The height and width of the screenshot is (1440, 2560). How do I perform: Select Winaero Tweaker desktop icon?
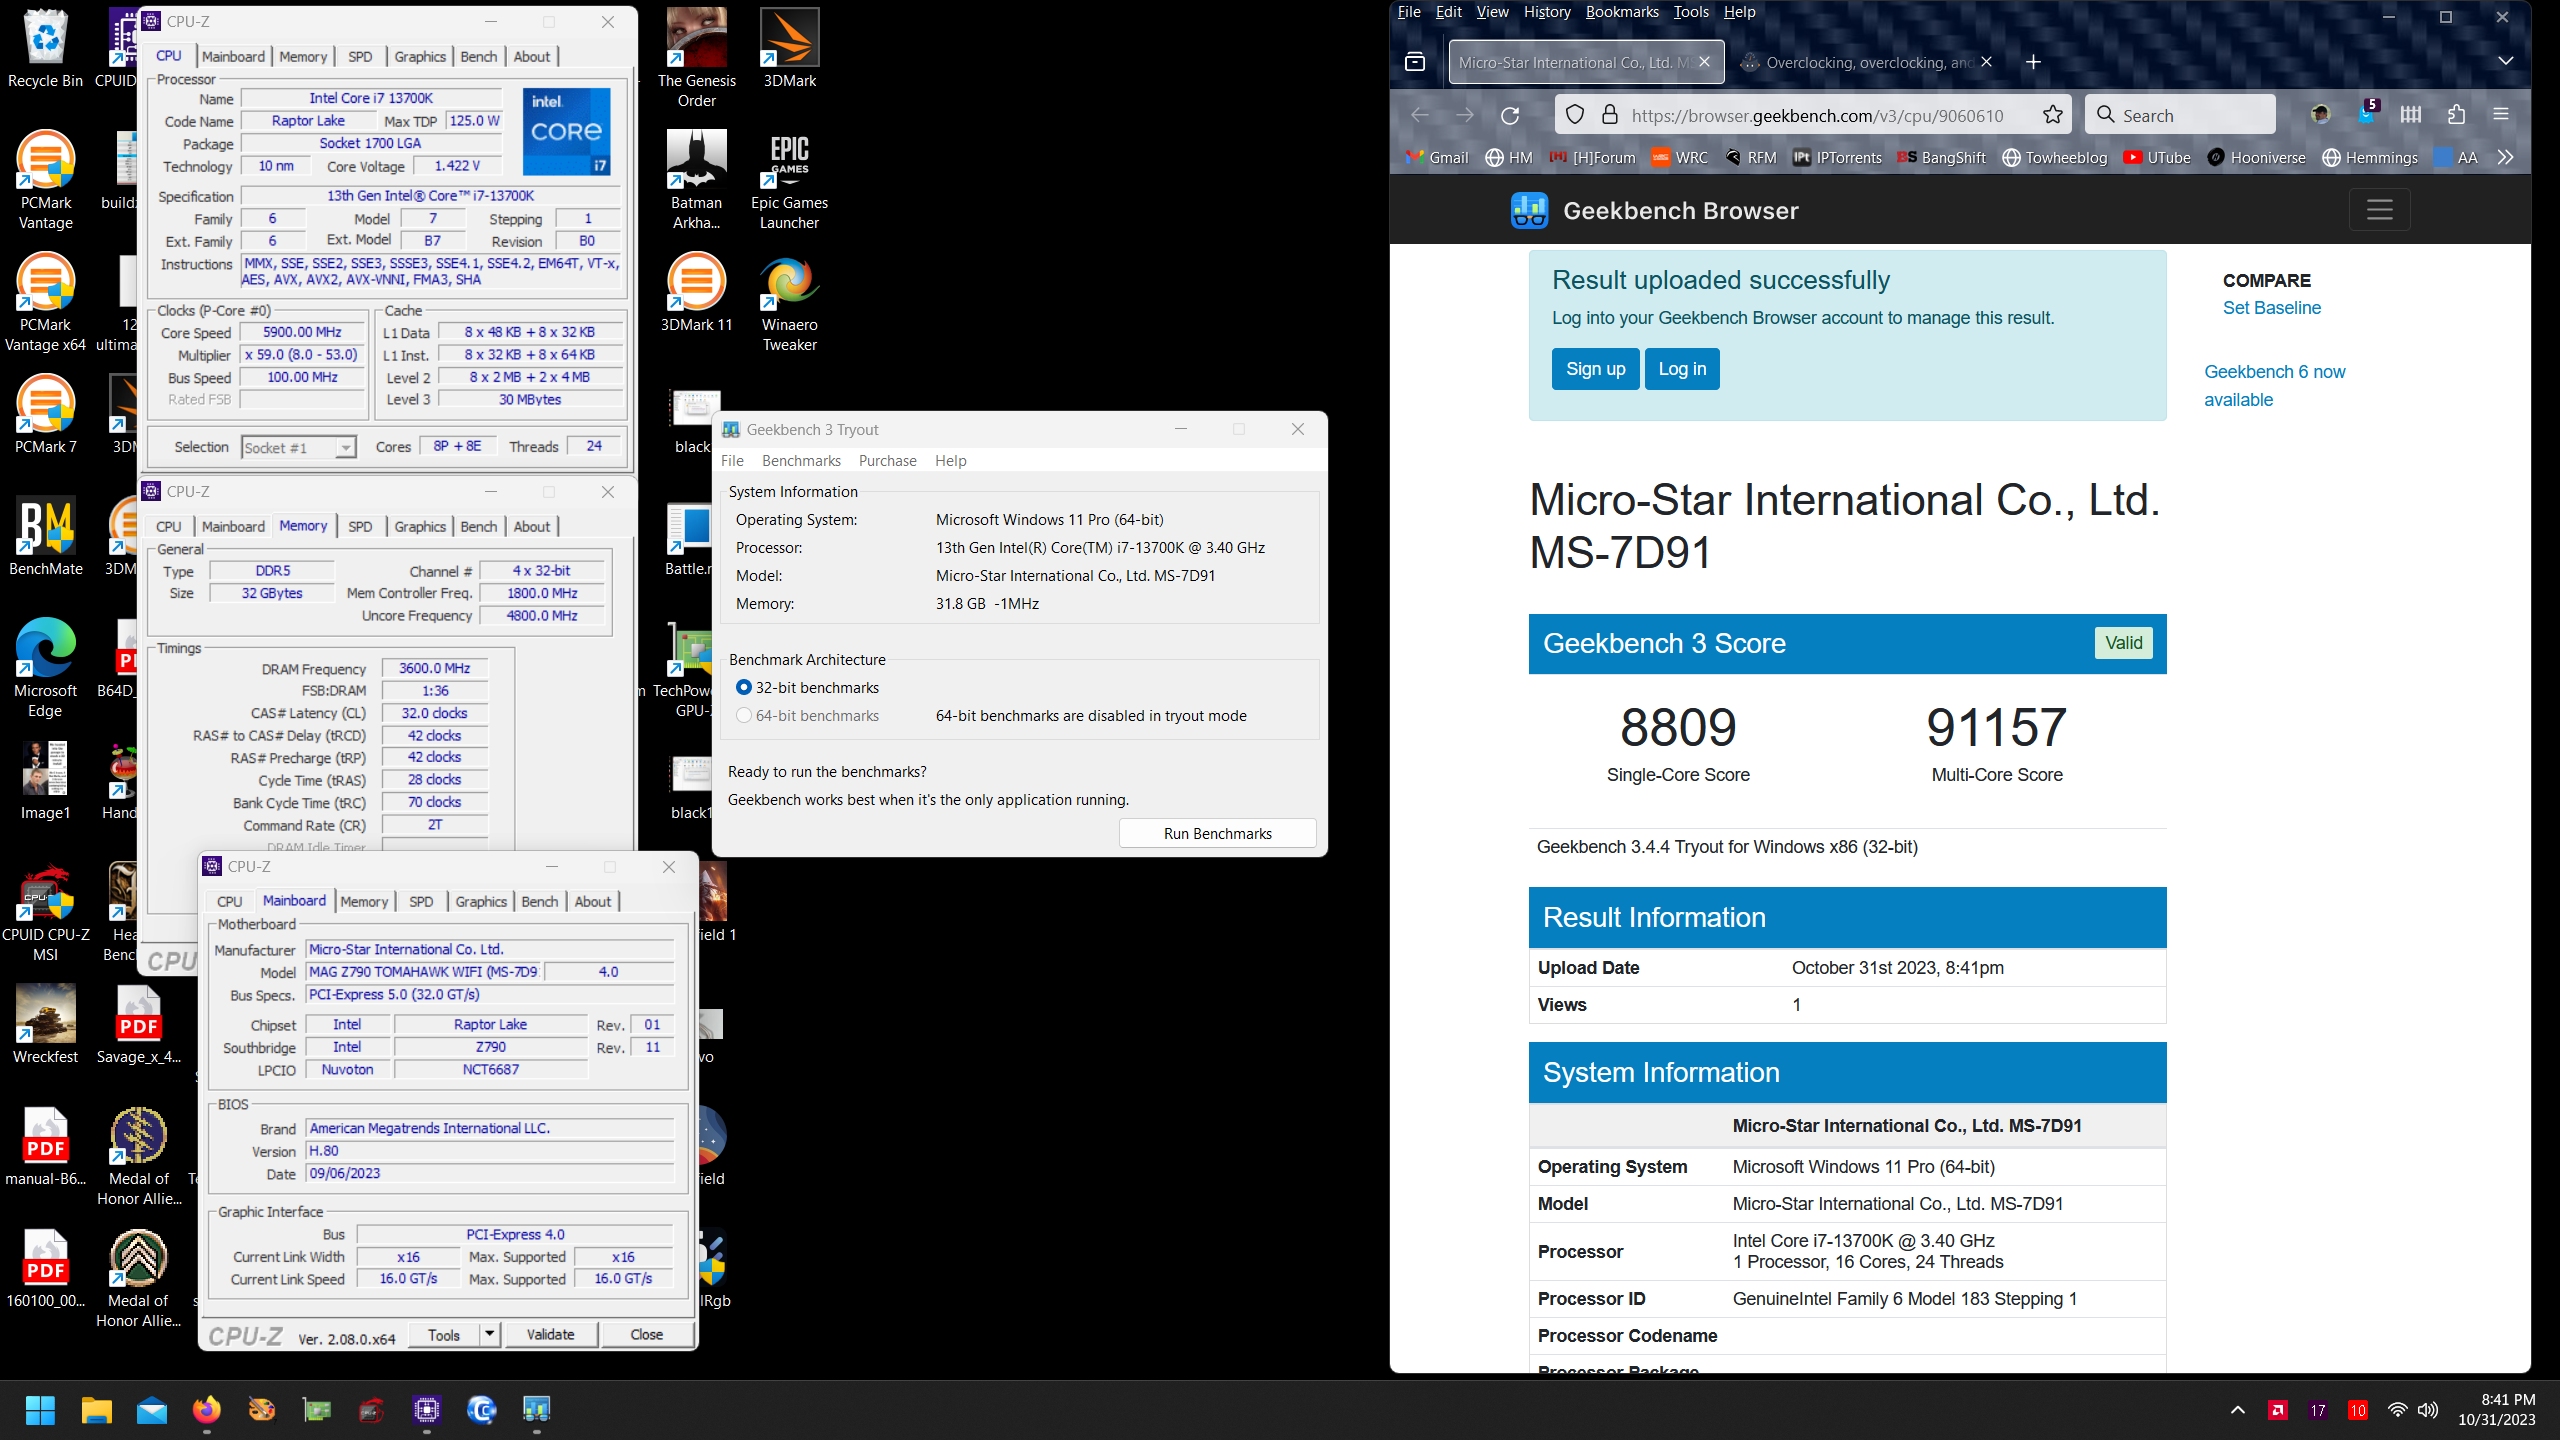point(789,303)
